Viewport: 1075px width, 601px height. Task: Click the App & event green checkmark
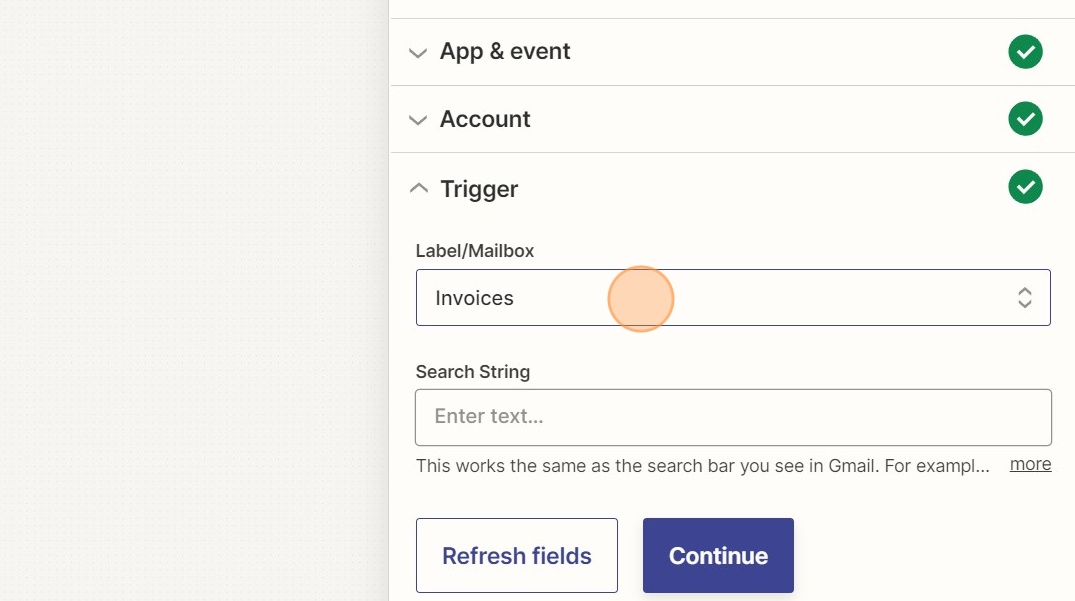(1025, 51)
